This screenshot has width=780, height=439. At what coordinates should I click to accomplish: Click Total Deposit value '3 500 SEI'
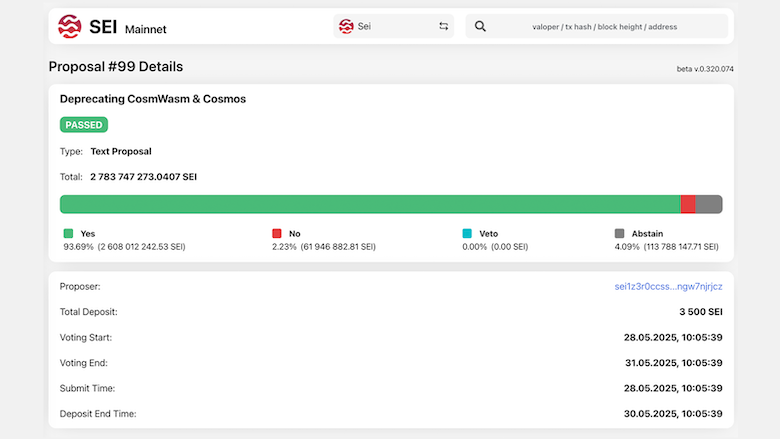tap(701, 312)
